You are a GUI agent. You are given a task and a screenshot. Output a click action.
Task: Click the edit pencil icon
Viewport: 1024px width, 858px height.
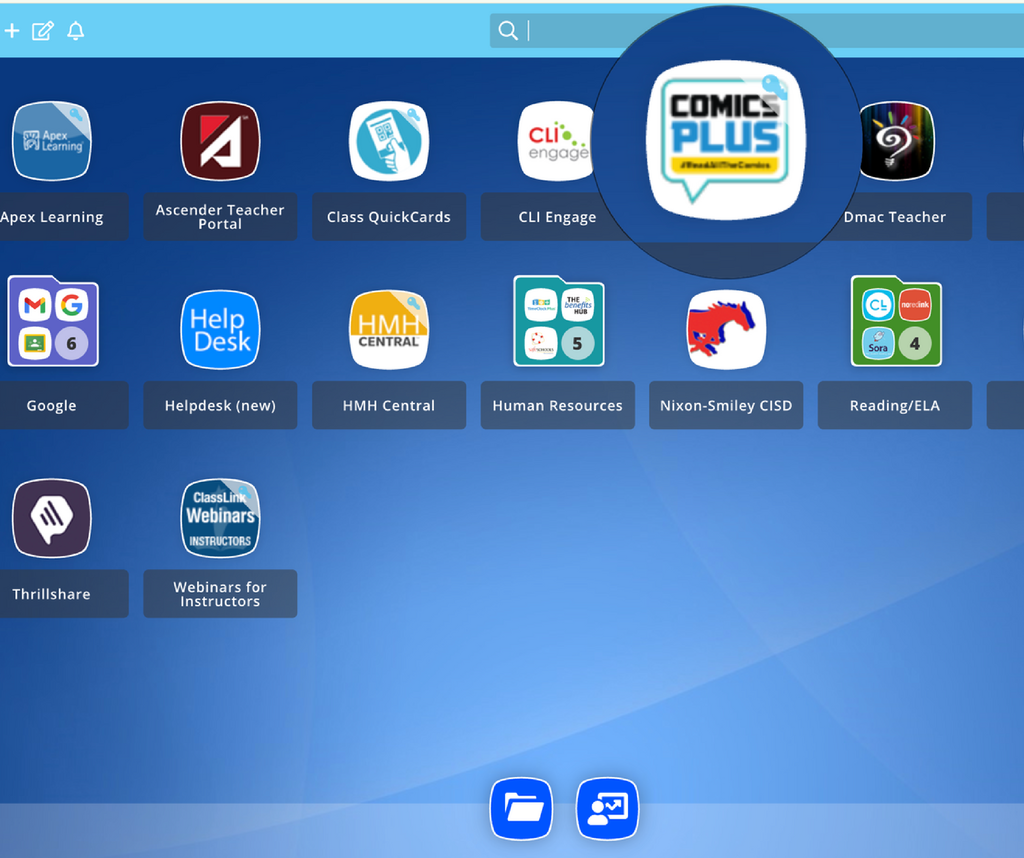(42, 31)
